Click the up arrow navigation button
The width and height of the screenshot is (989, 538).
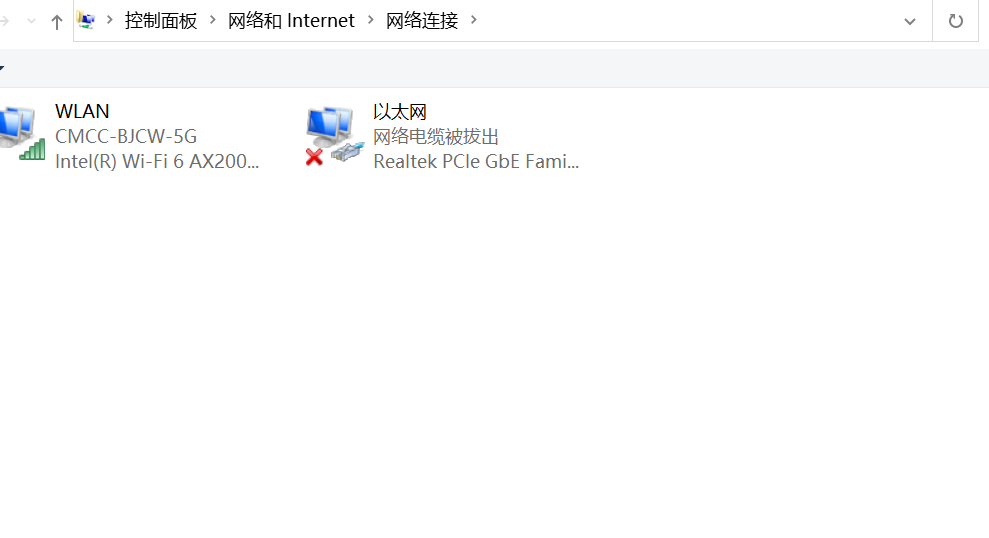56,22
